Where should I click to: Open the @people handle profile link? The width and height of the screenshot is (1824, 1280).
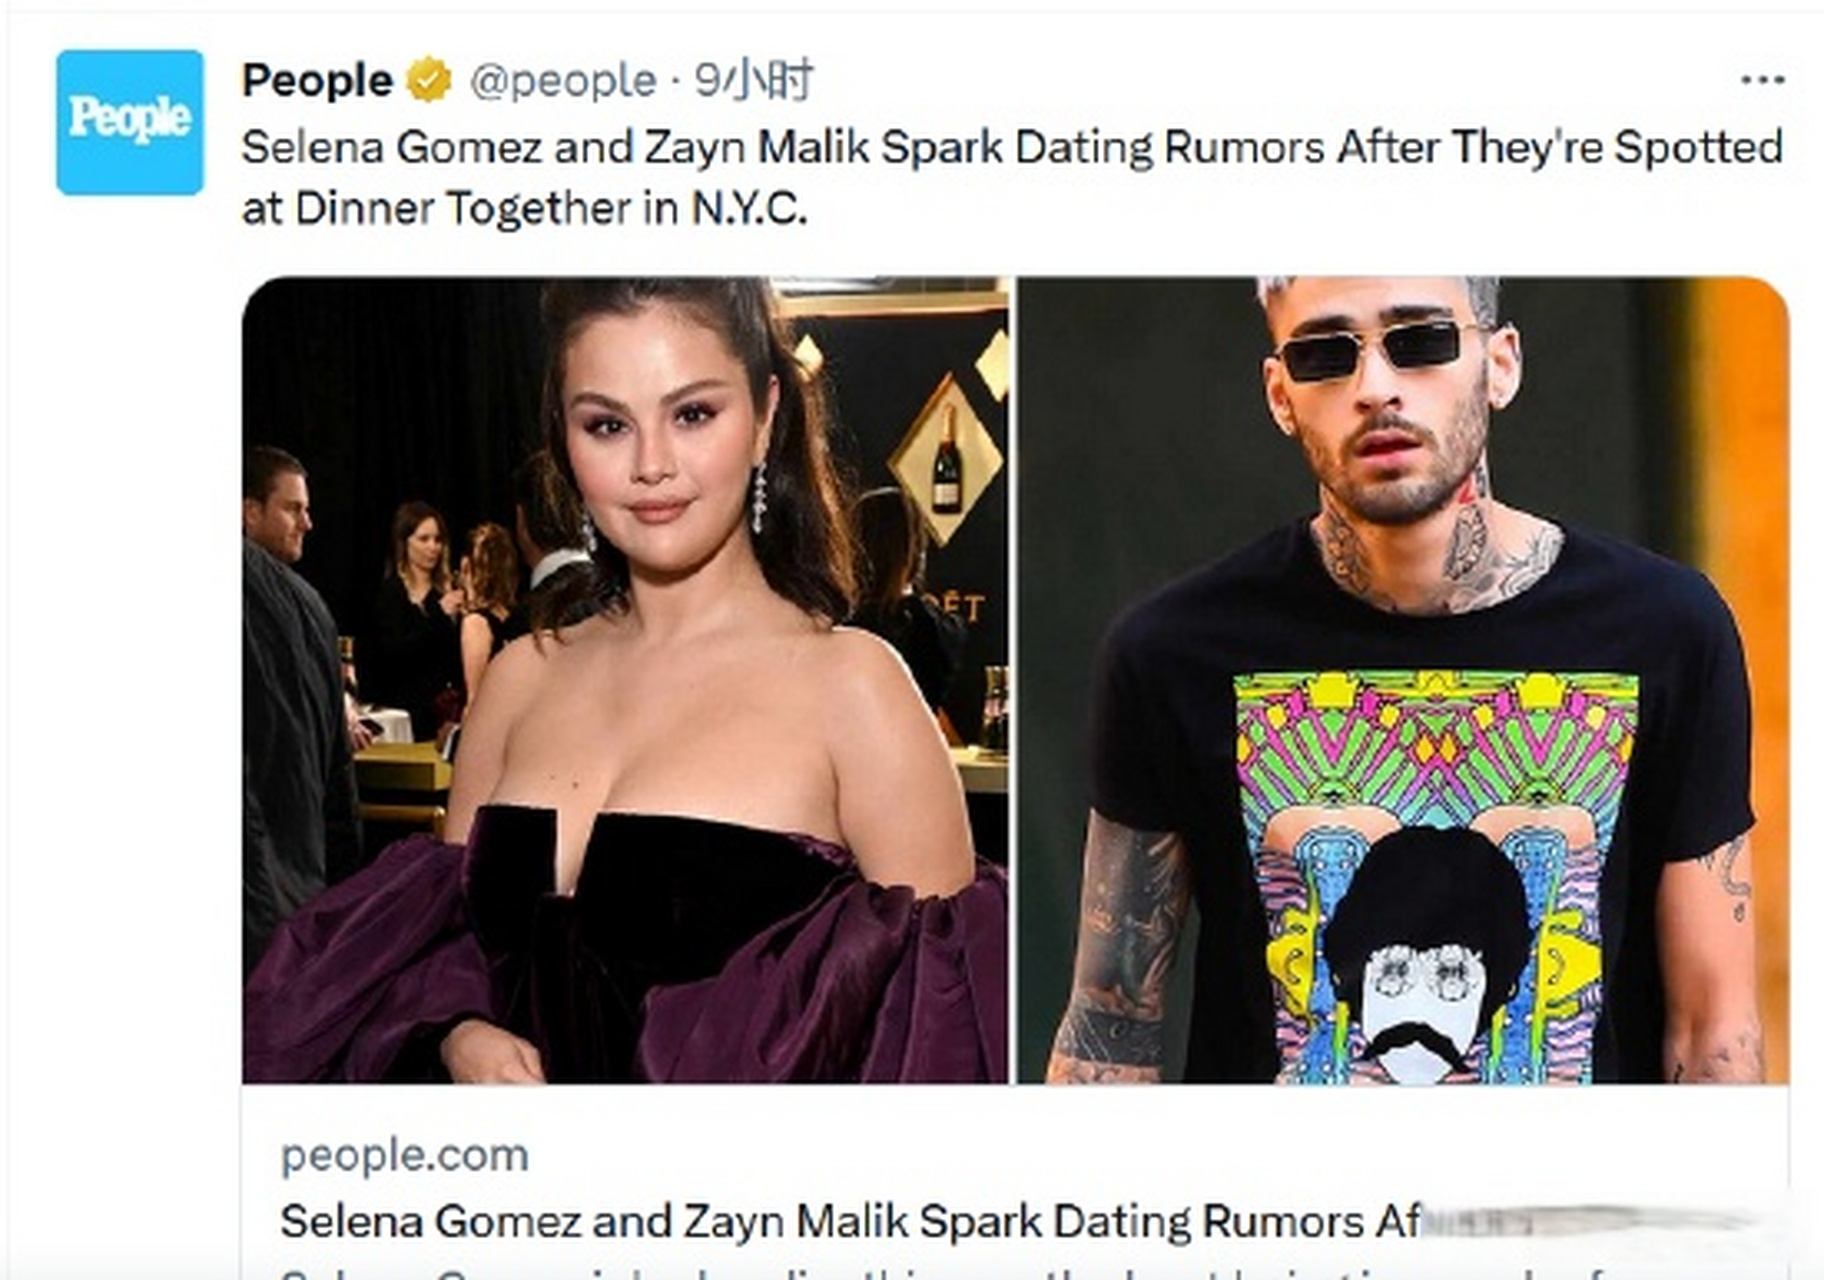(563, 81)
